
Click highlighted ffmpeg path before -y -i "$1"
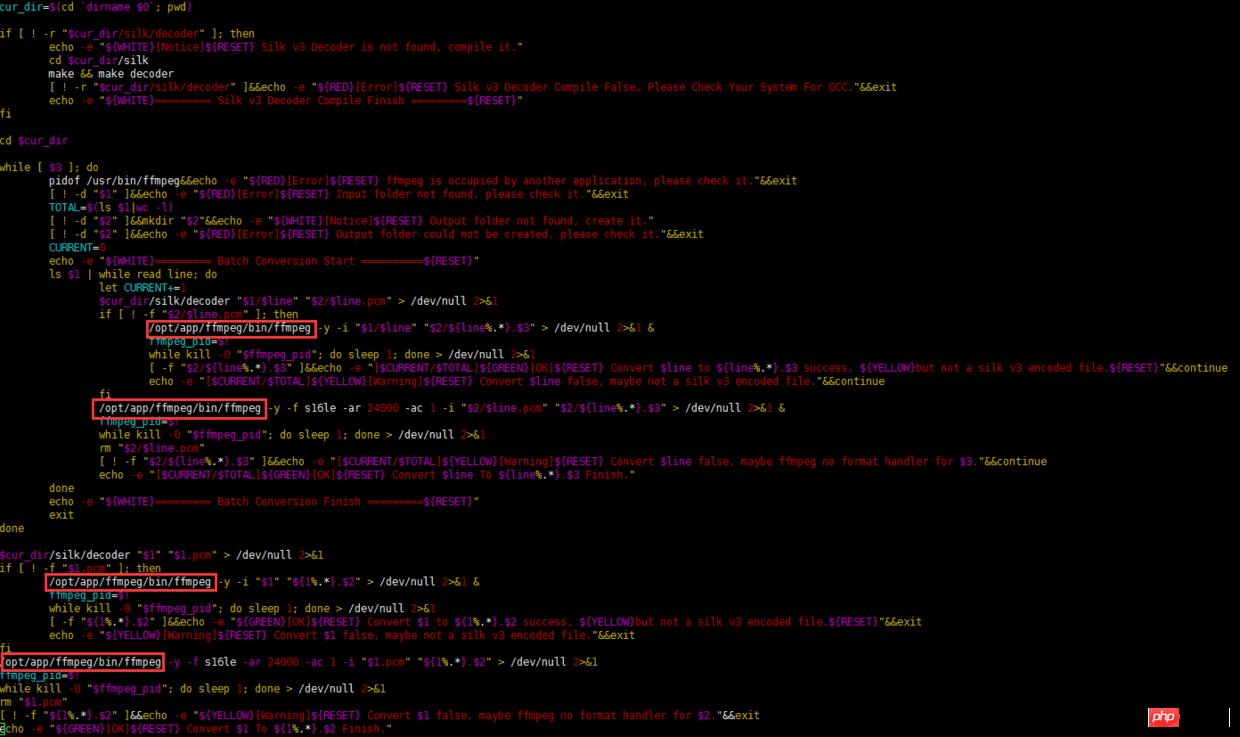[x=130, y=582]
